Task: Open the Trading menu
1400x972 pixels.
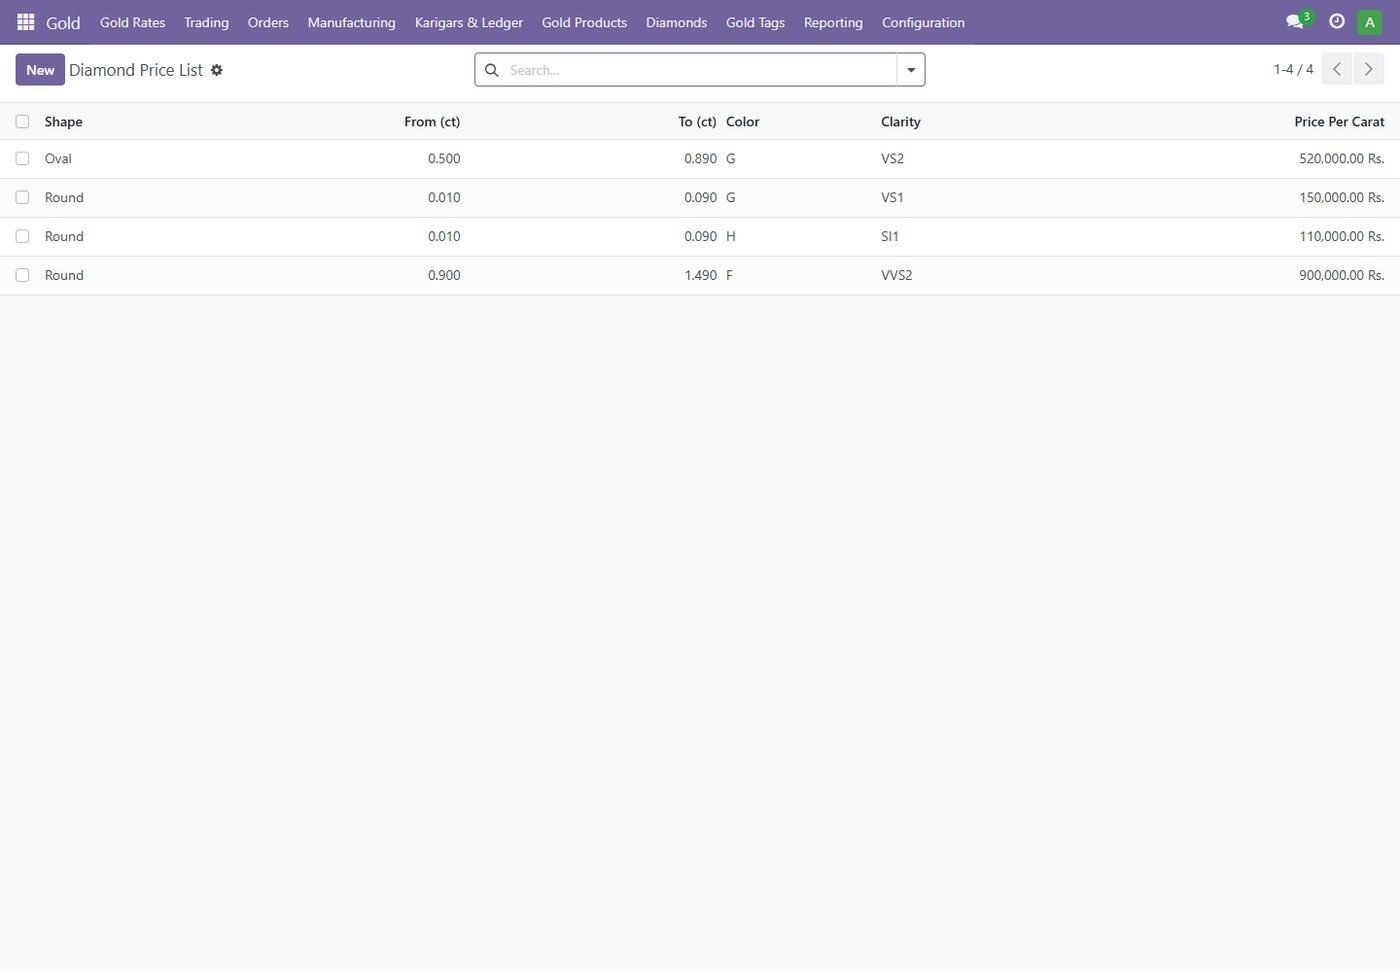Action: click(x=206, y=22)
